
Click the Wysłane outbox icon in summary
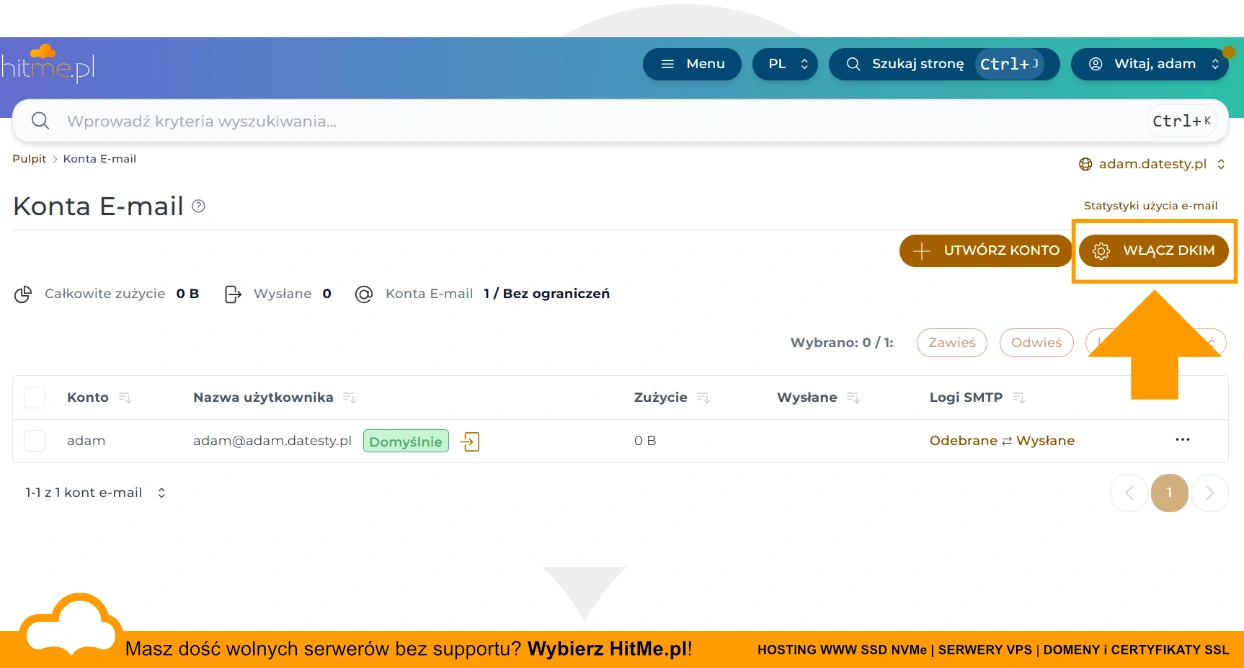point(233,294)
